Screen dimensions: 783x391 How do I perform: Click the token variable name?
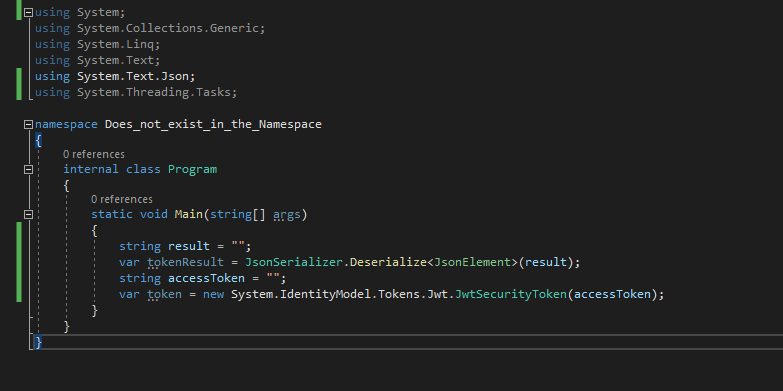point(164,294)
